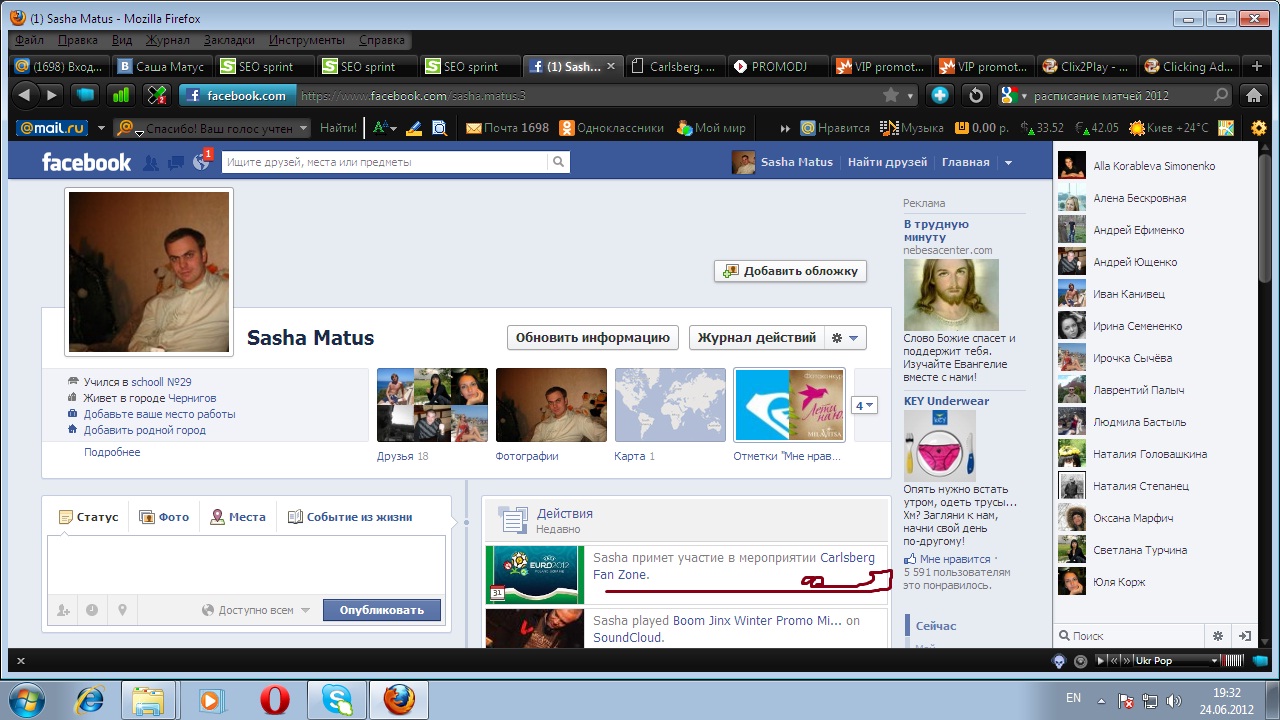
Task: Open Файл menu
Action: 30,40
